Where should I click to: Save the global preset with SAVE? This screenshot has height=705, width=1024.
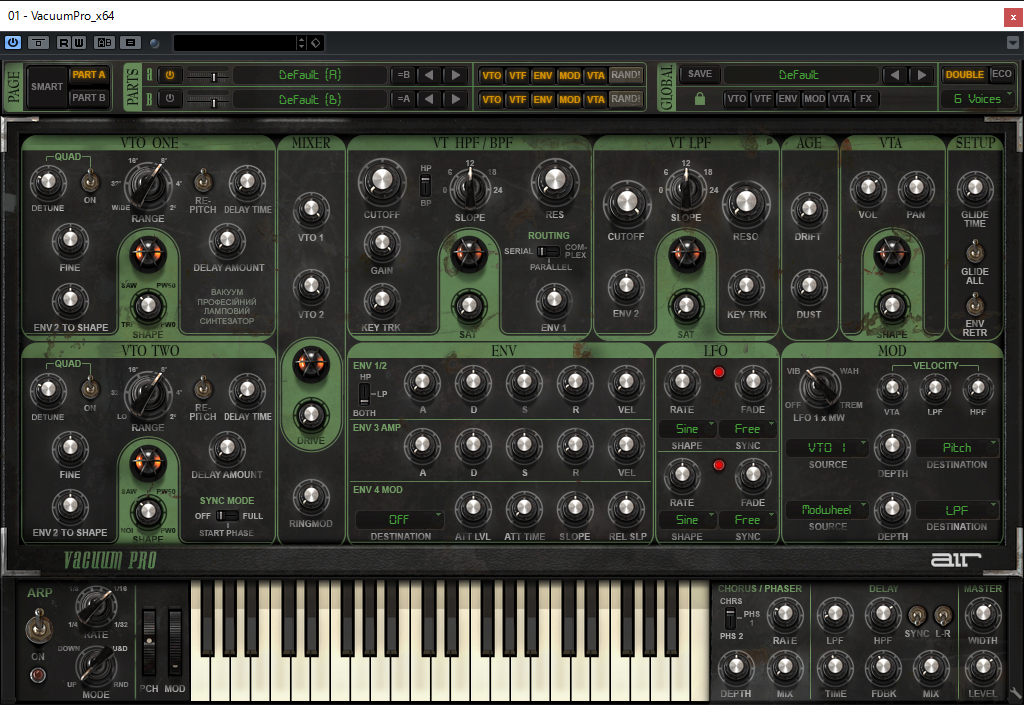699,74
